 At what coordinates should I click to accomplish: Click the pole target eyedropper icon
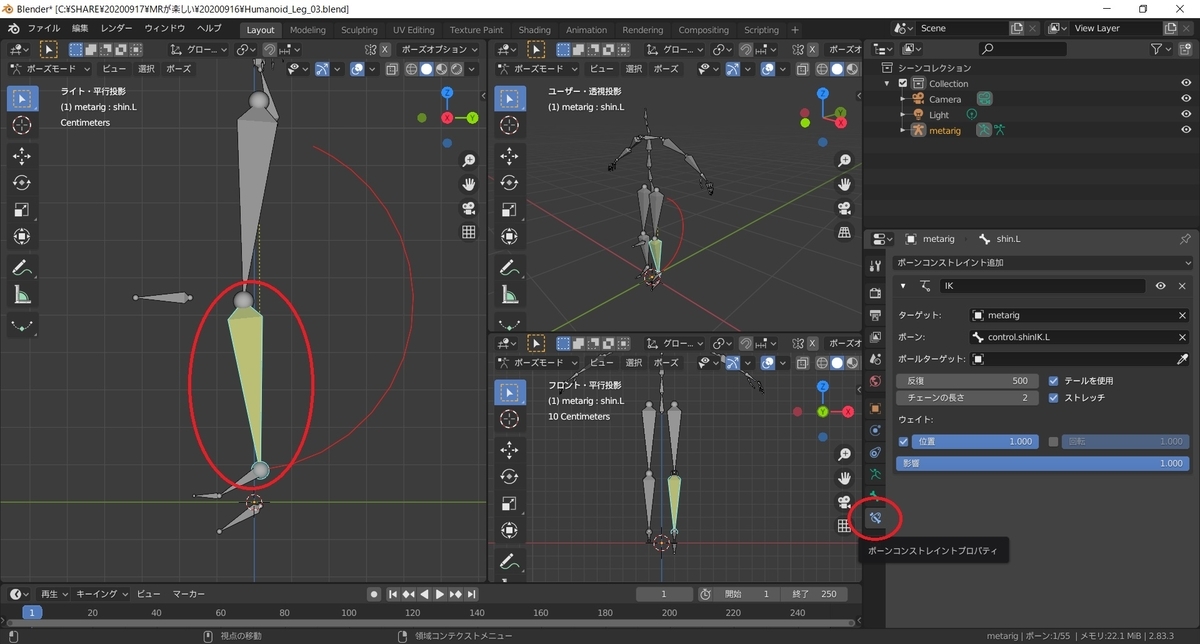click(x=1182, y=359)
